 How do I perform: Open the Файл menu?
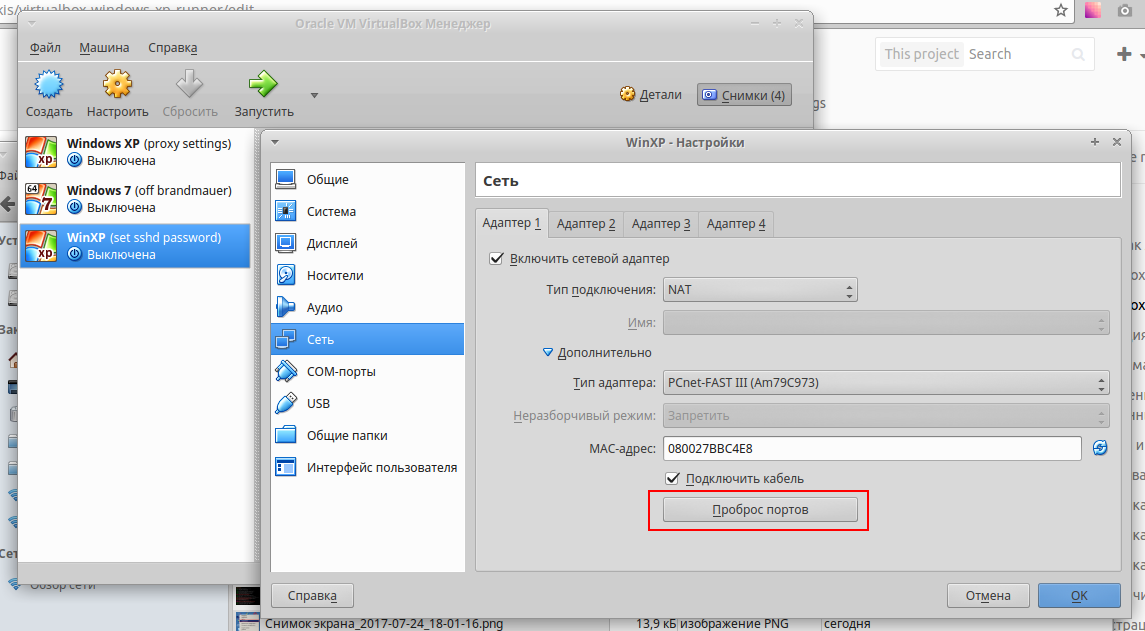coord(45,47)
